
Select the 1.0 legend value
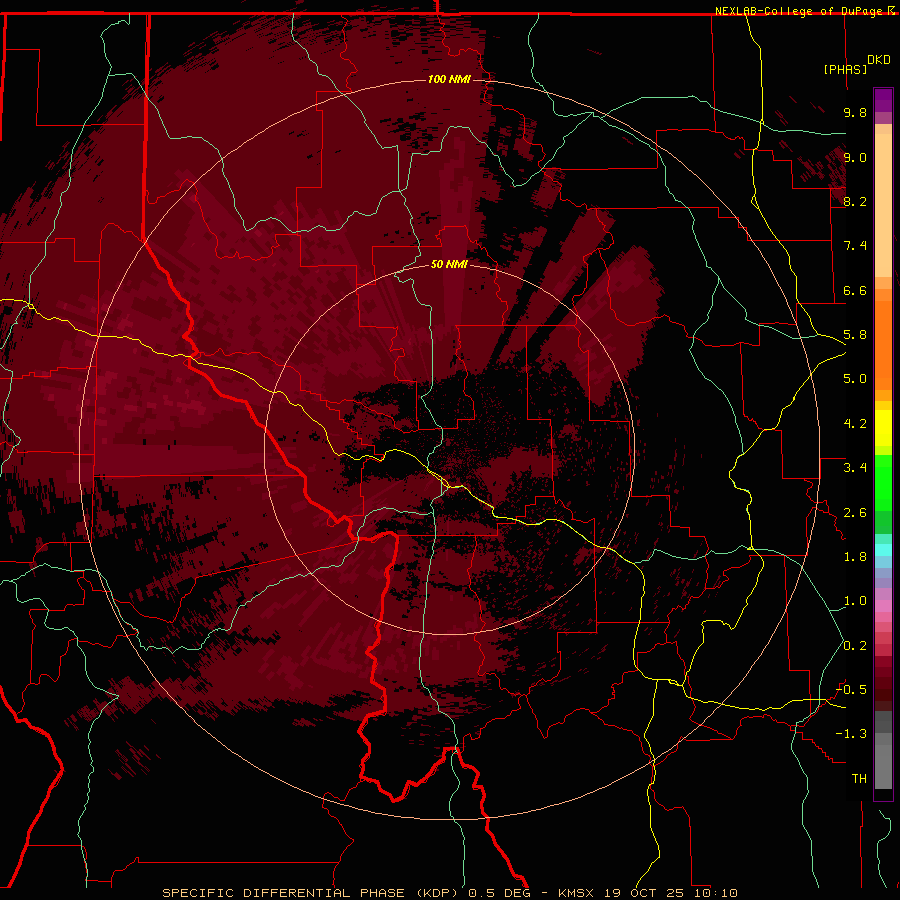pos(855,601)
